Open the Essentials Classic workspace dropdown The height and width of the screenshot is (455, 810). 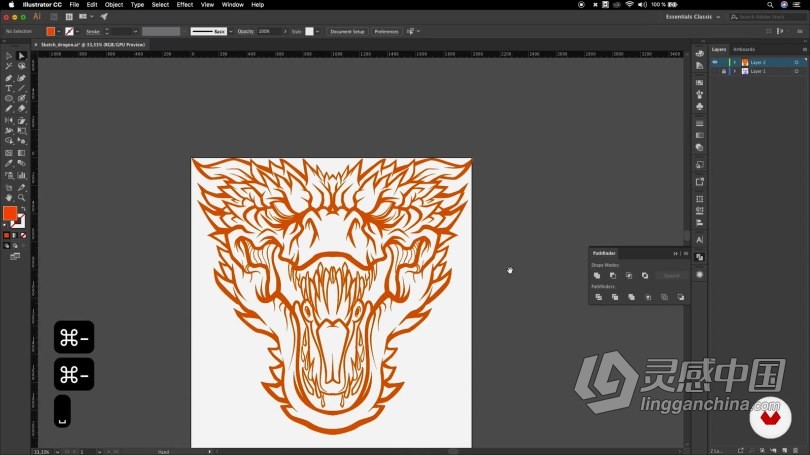693,17
